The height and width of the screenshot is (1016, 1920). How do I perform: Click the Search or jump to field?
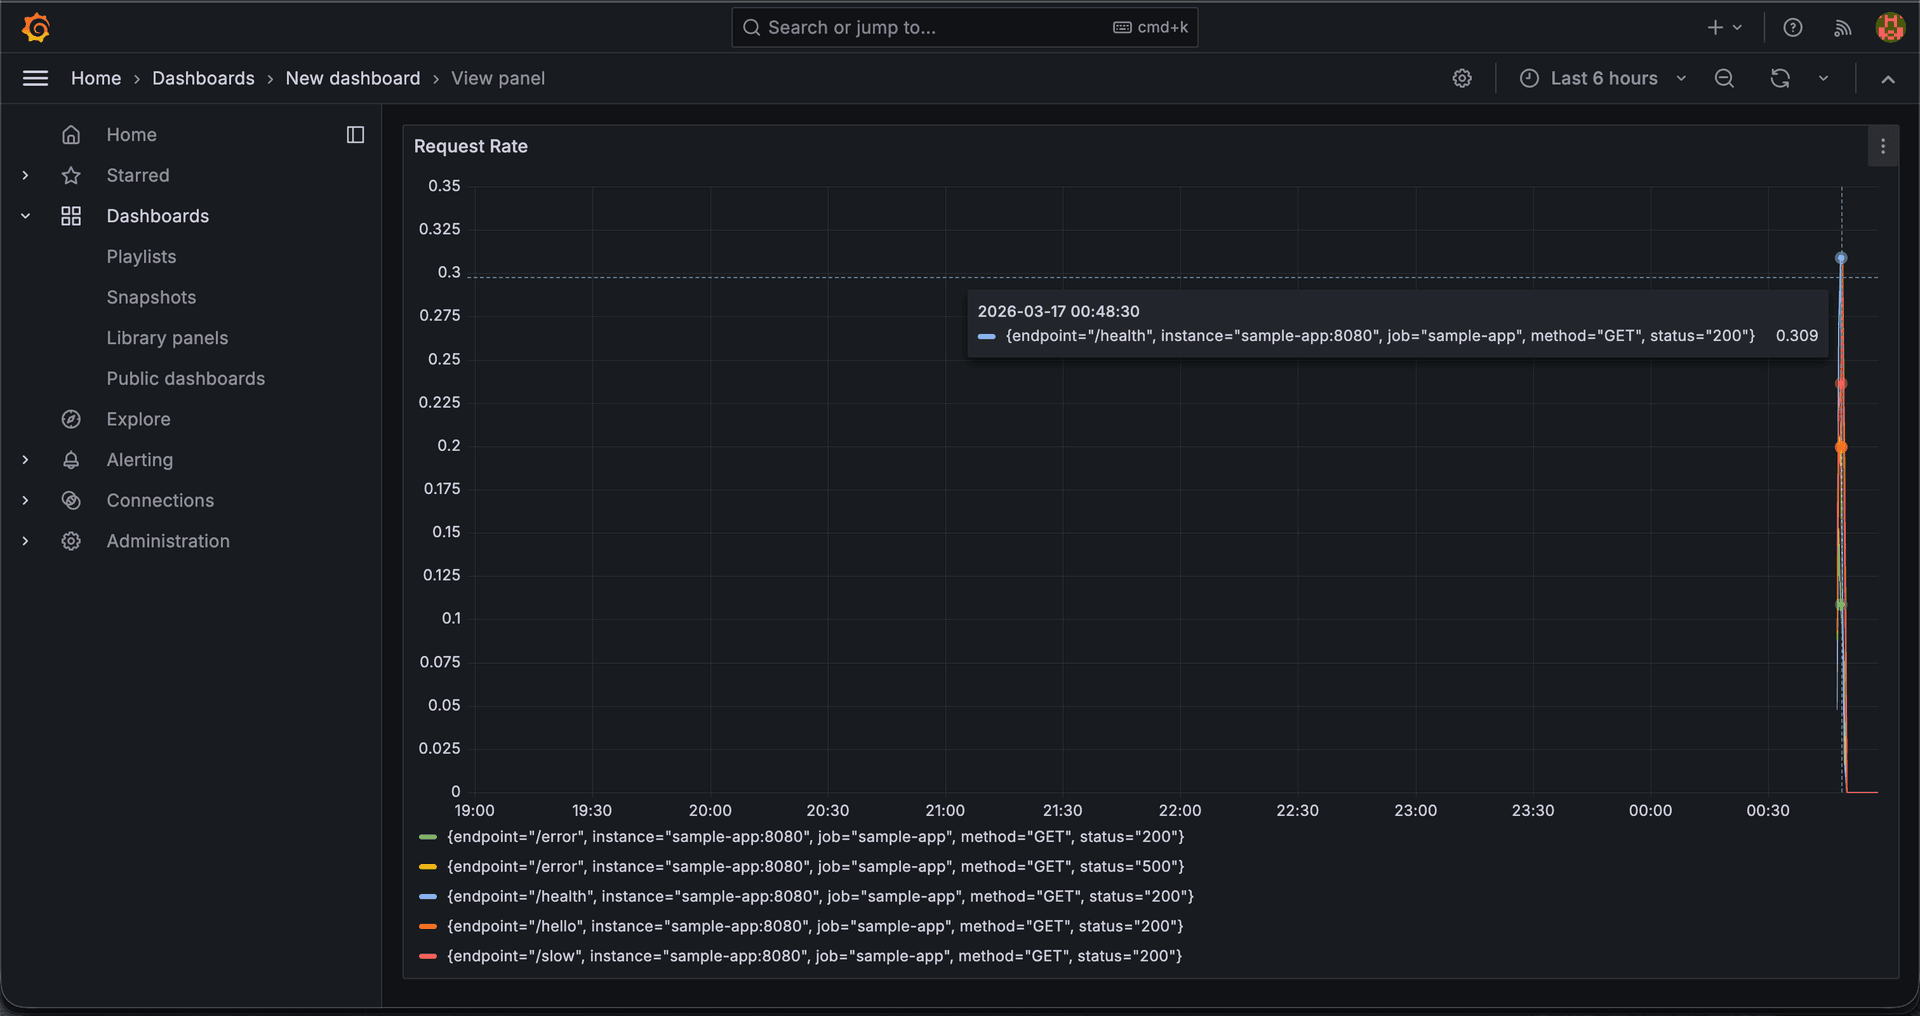[964, 27]
